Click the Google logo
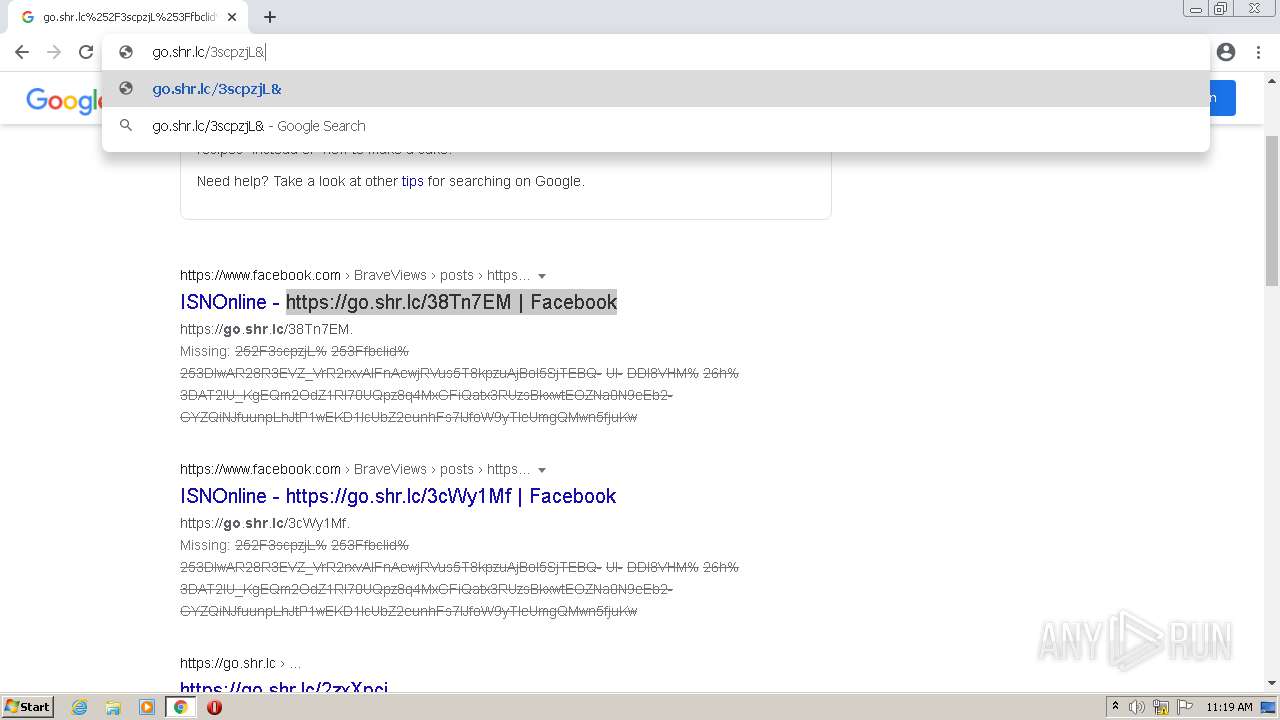 tap(66, 100)
